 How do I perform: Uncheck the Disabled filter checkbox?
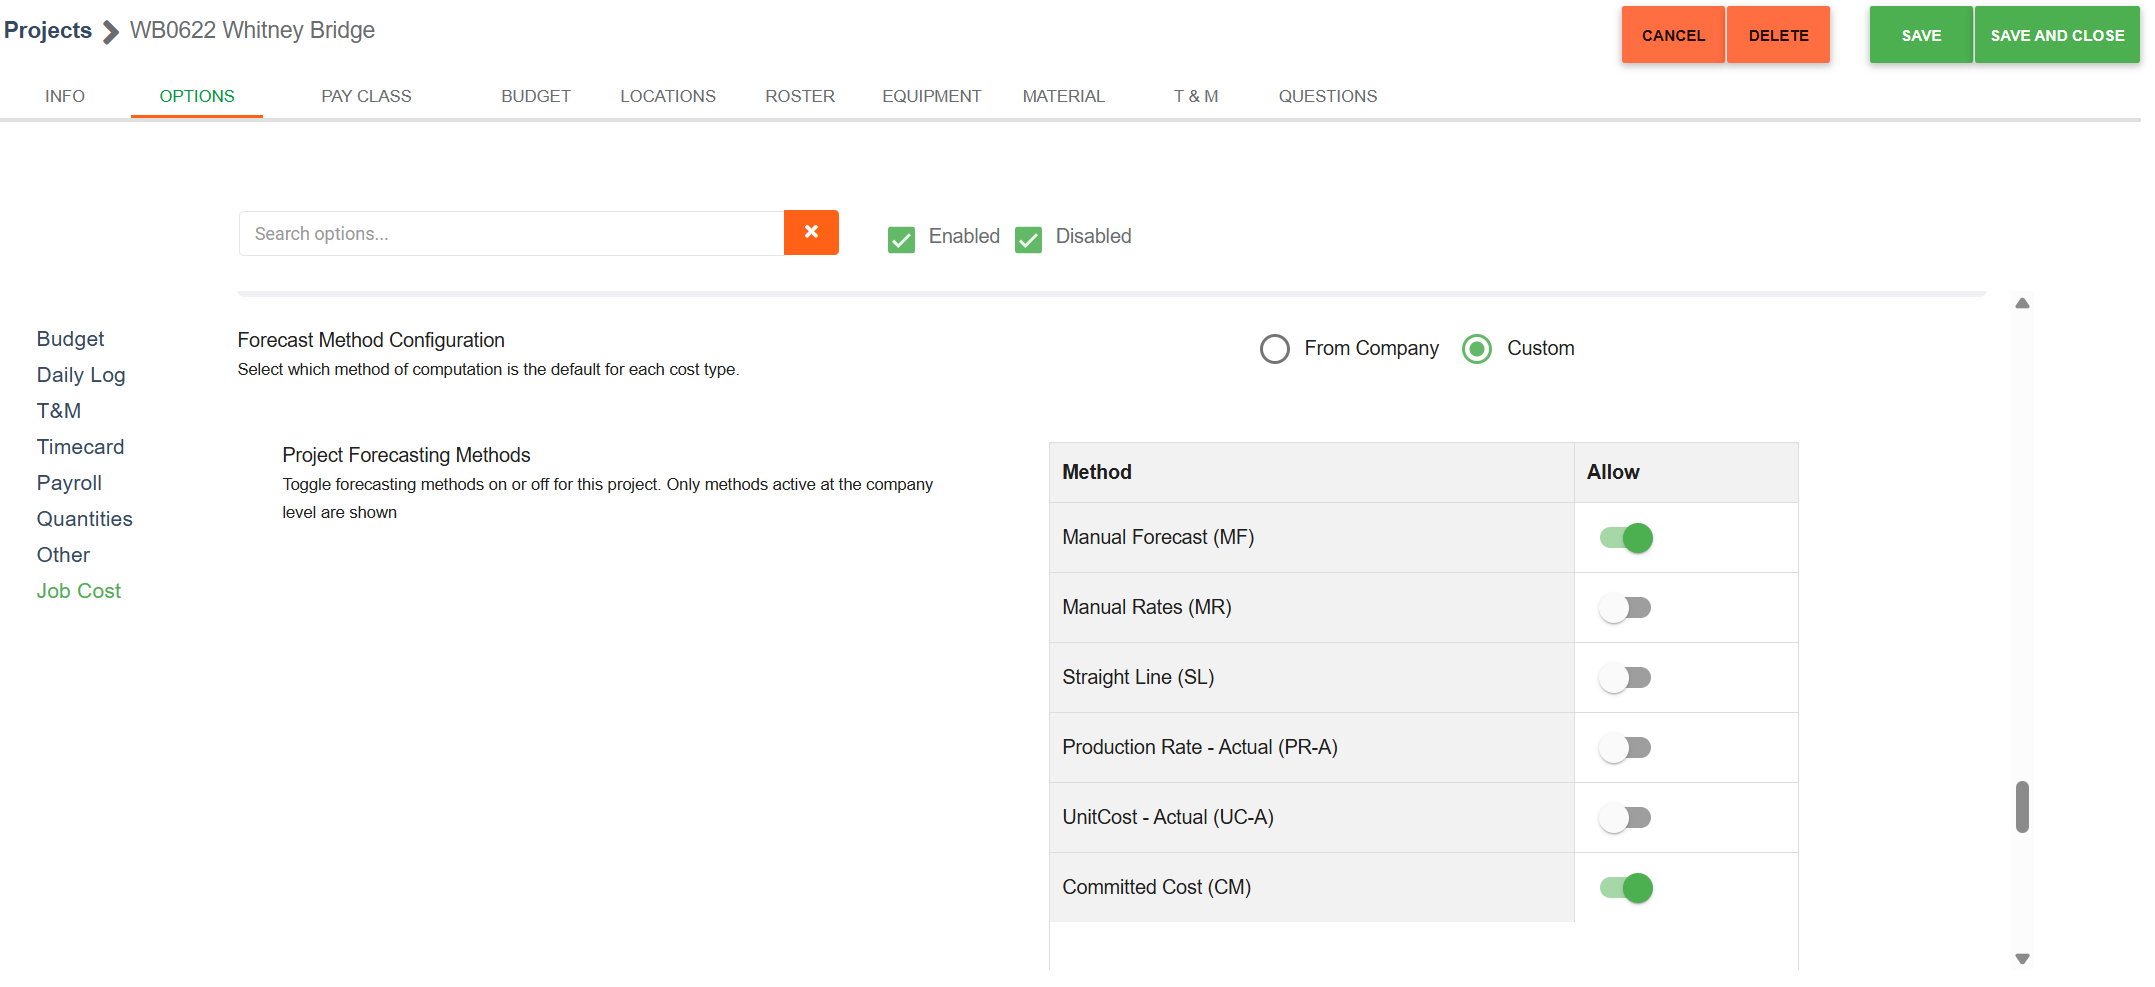click(x=1028, y=239)
